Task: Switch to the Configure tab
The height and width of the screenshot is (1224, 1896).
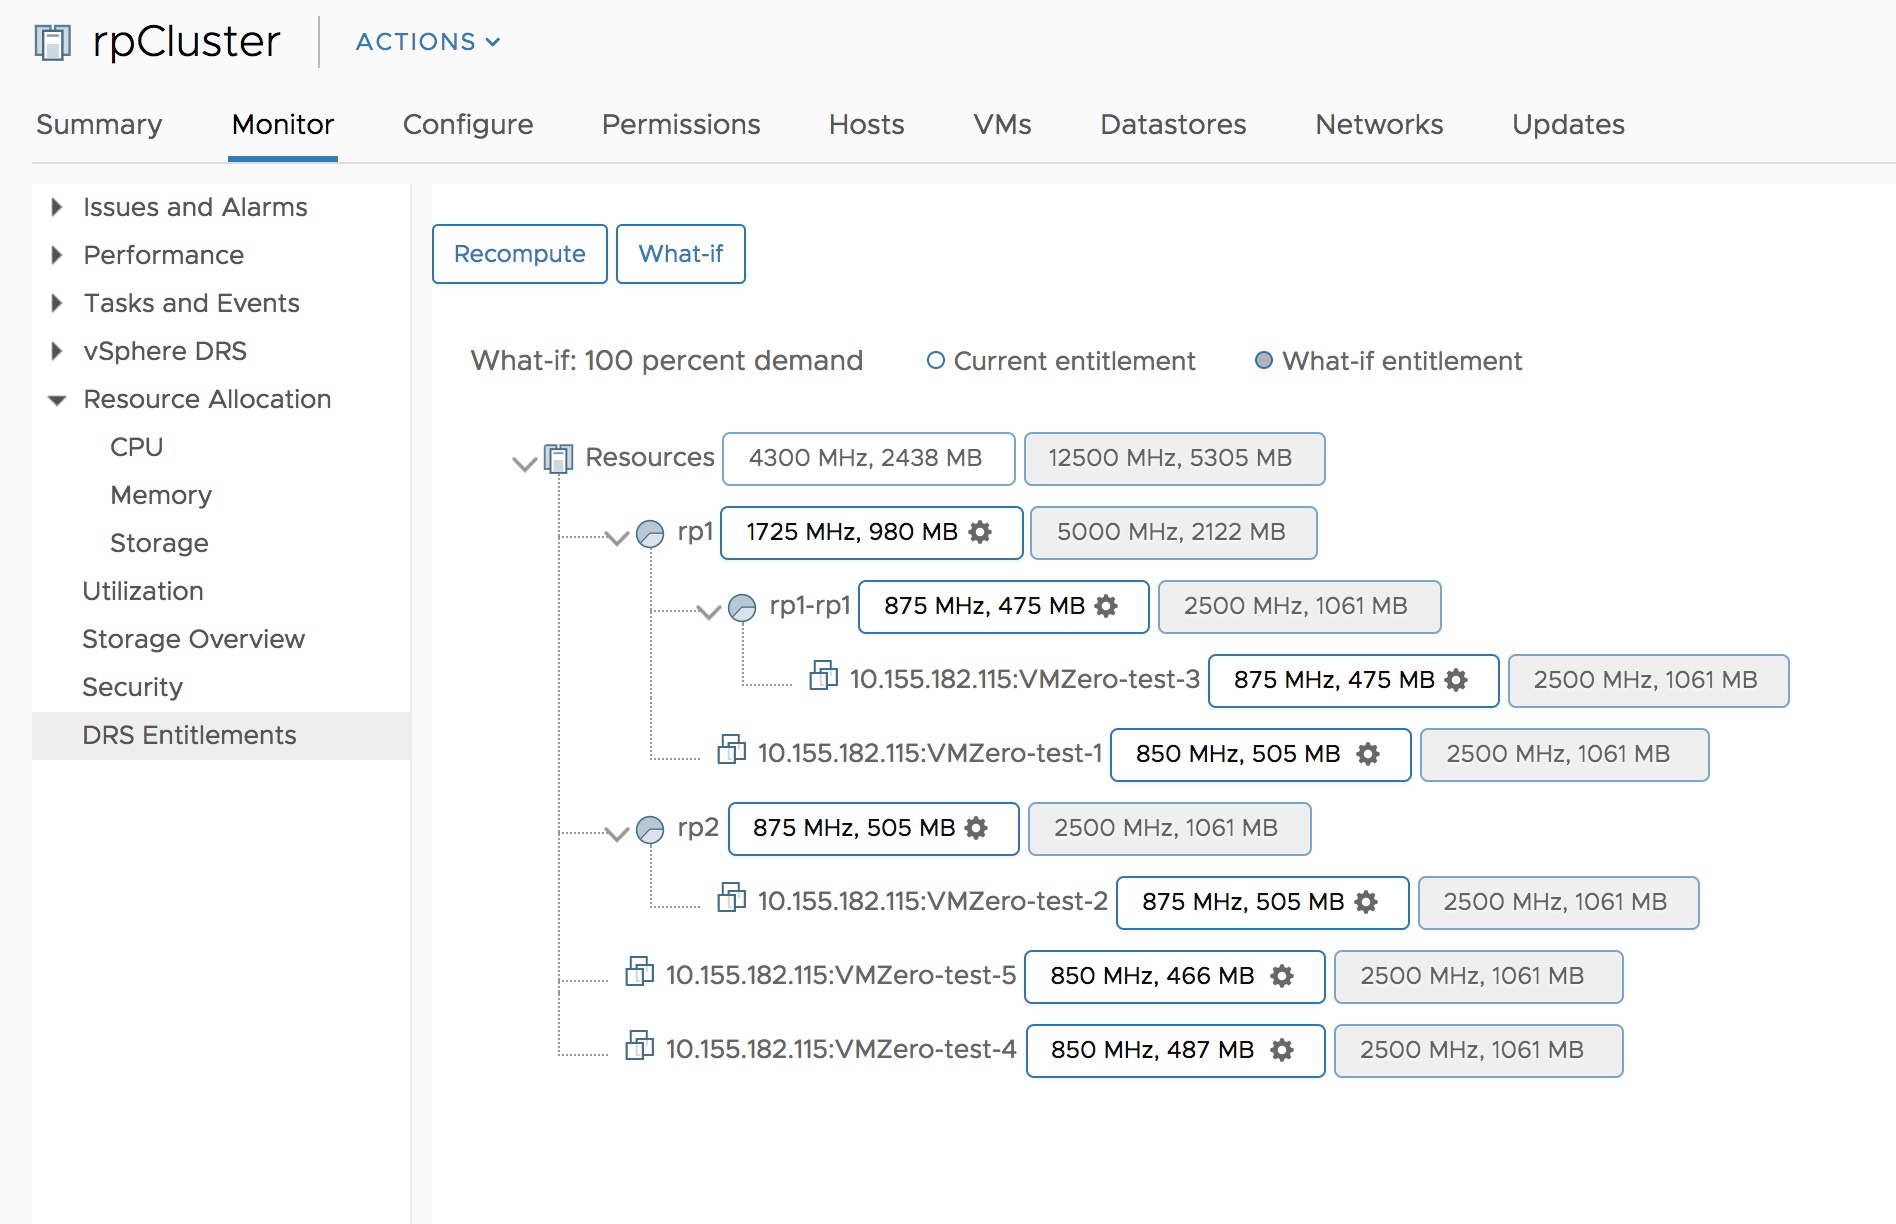Action: [x=468, y=124]
